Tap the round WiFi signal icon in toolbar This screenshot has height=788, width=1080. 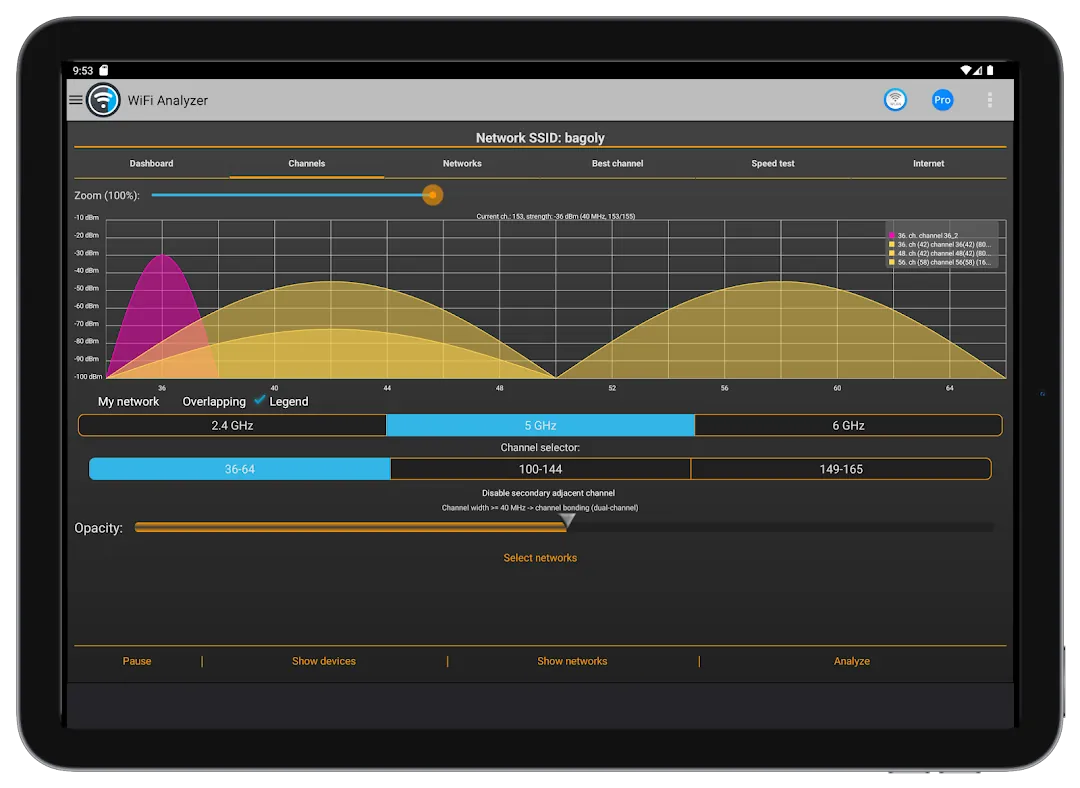(x=895, y=100)
